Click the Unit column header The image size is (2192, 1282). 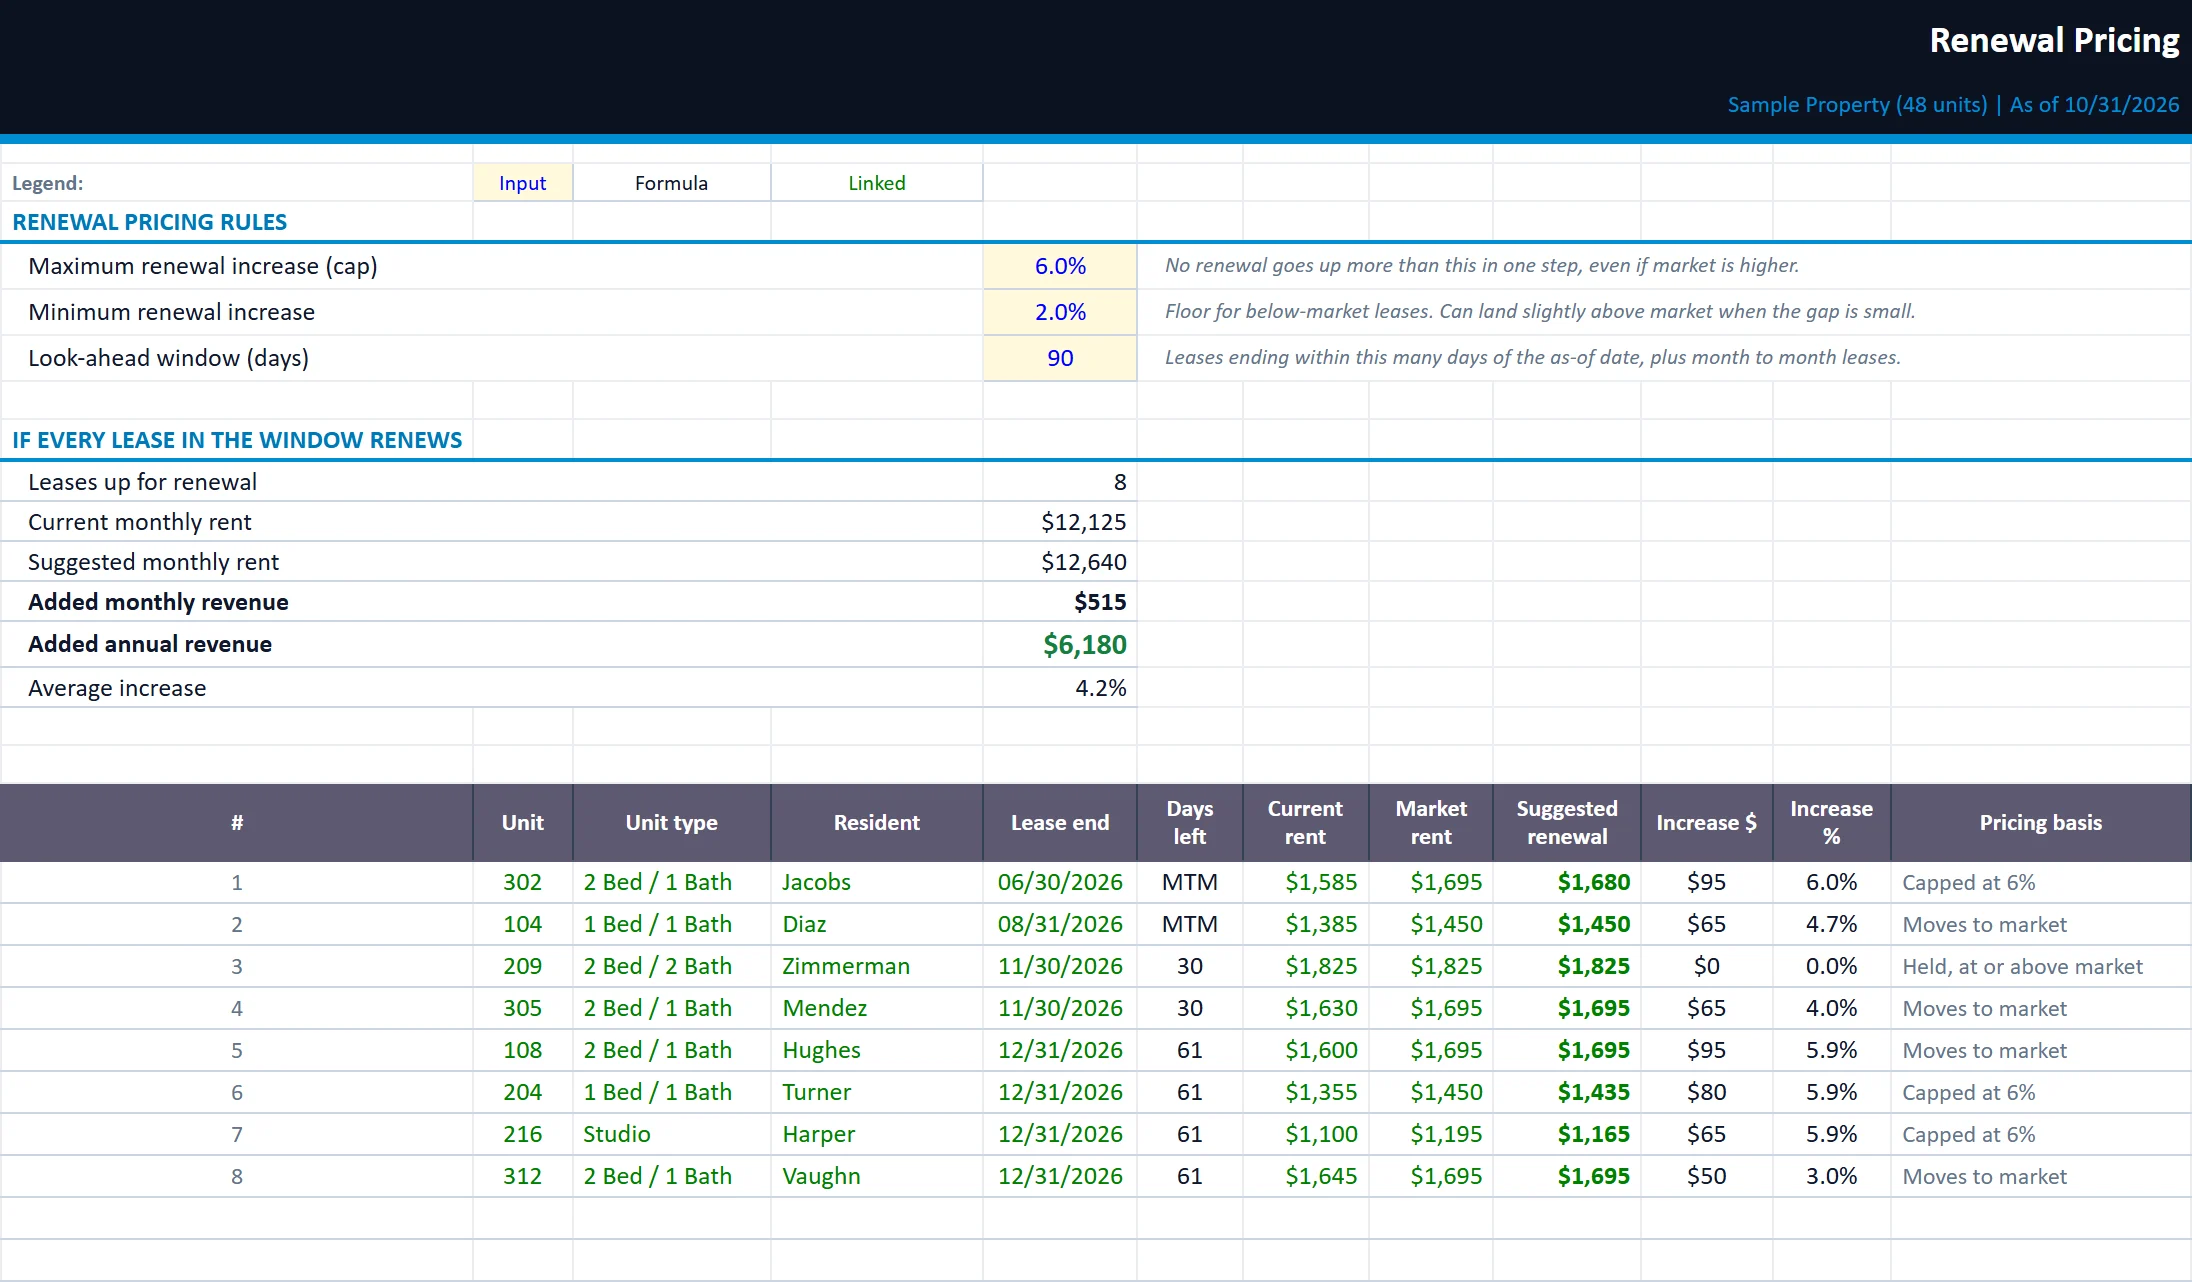[522, 823]
